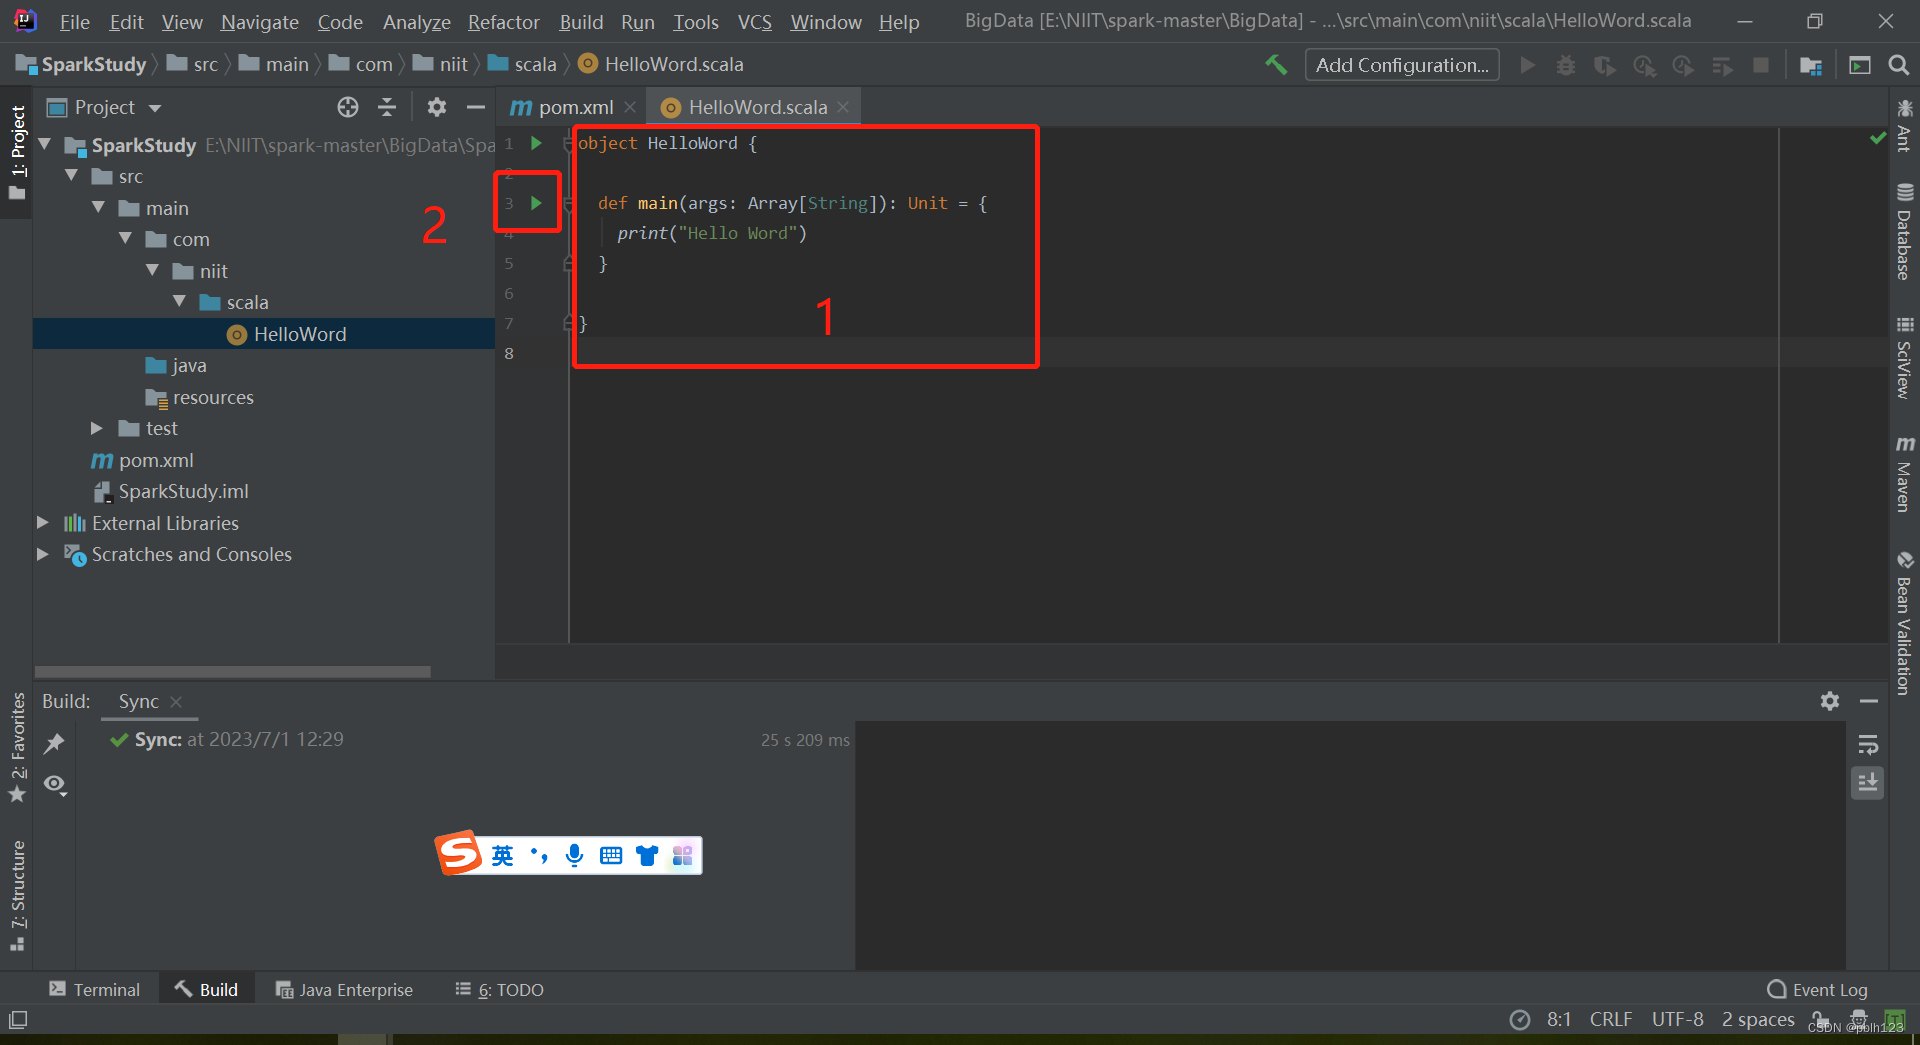The image size is (1920, 1045).
Task: Collapse the main folder
Action: pyautogui.click(x=98, y=208)
